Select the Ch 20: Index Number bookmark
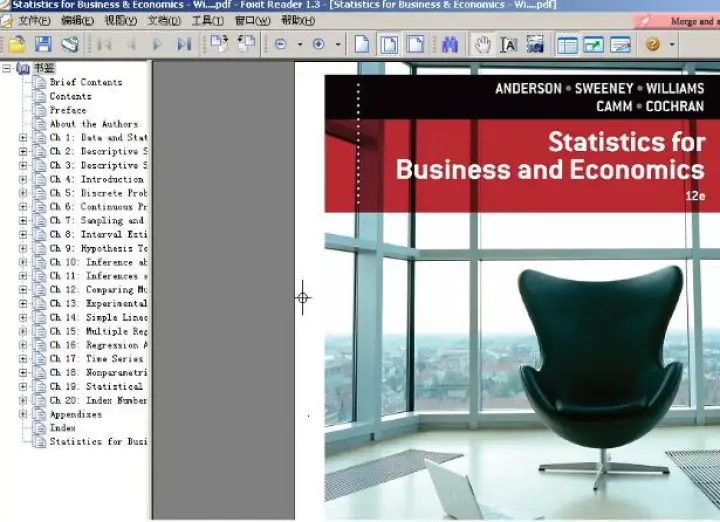Screen dimensions: 720x522 click(98, 400)
